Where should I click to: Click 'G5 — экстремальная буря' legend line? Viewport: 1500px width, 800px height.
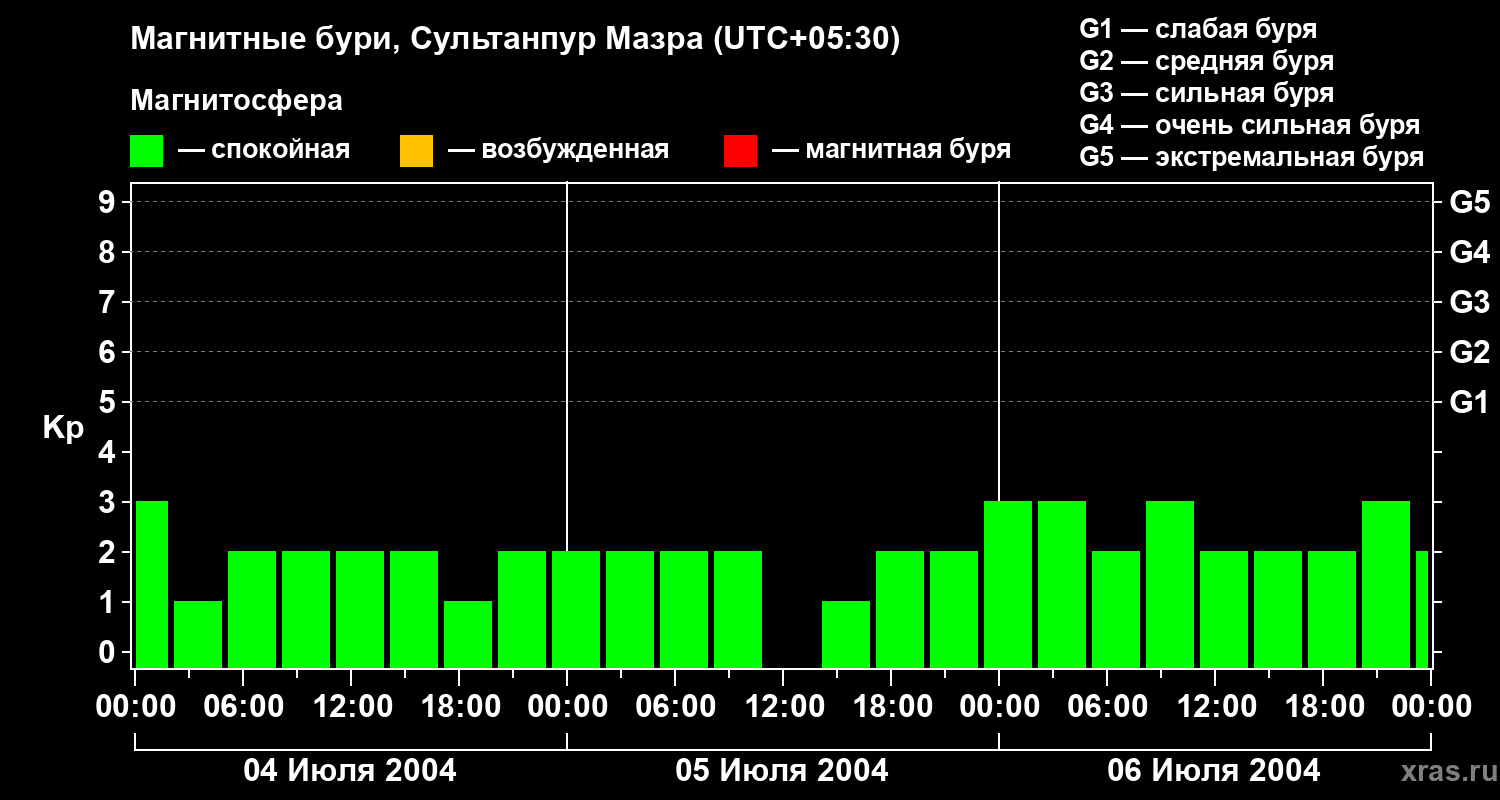[1251, 157]
